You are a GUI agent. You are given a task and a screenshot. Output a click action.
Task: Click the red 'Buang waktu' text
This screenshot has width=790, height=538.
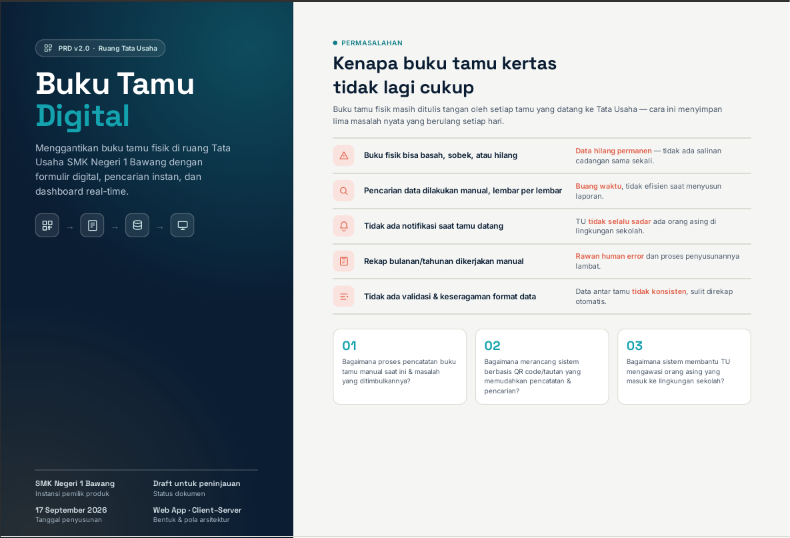(x=598, y=186)
